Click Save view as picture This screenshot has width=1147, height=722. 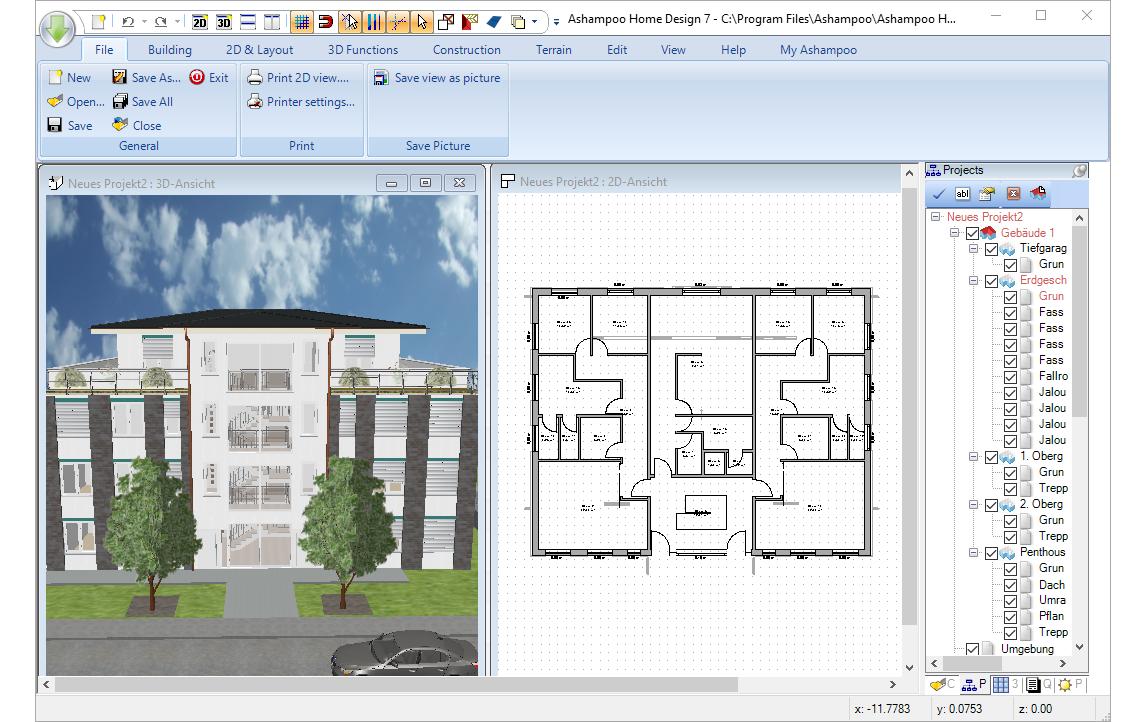(437, 78)
